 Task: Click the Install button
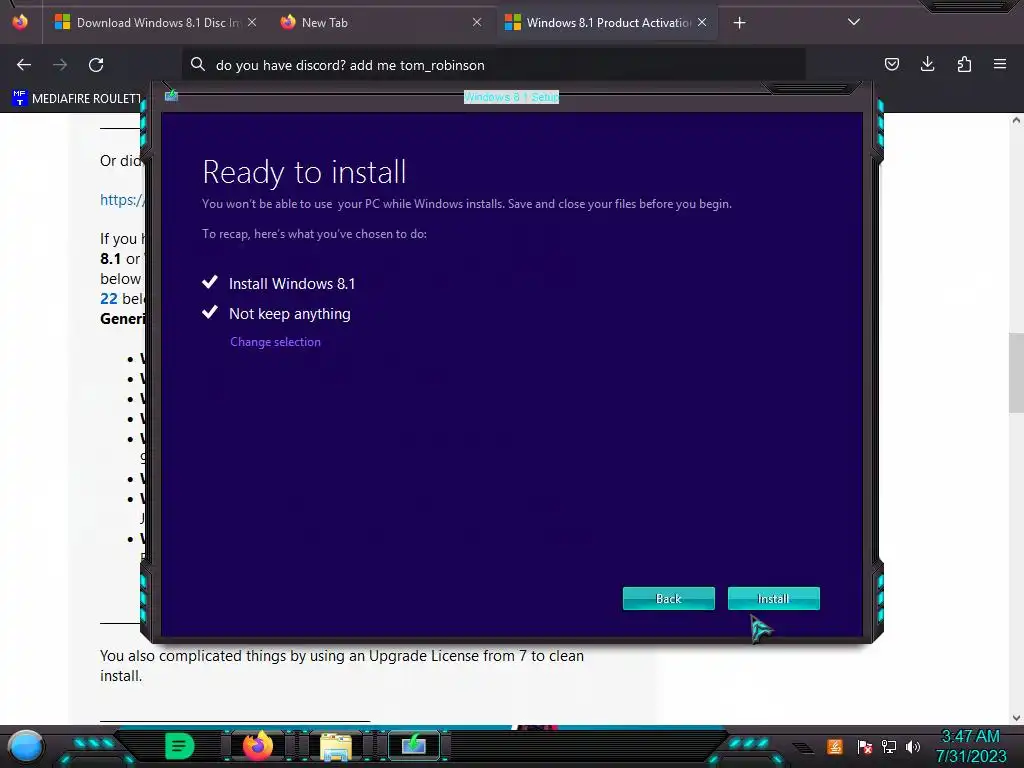tap(773, 598)
